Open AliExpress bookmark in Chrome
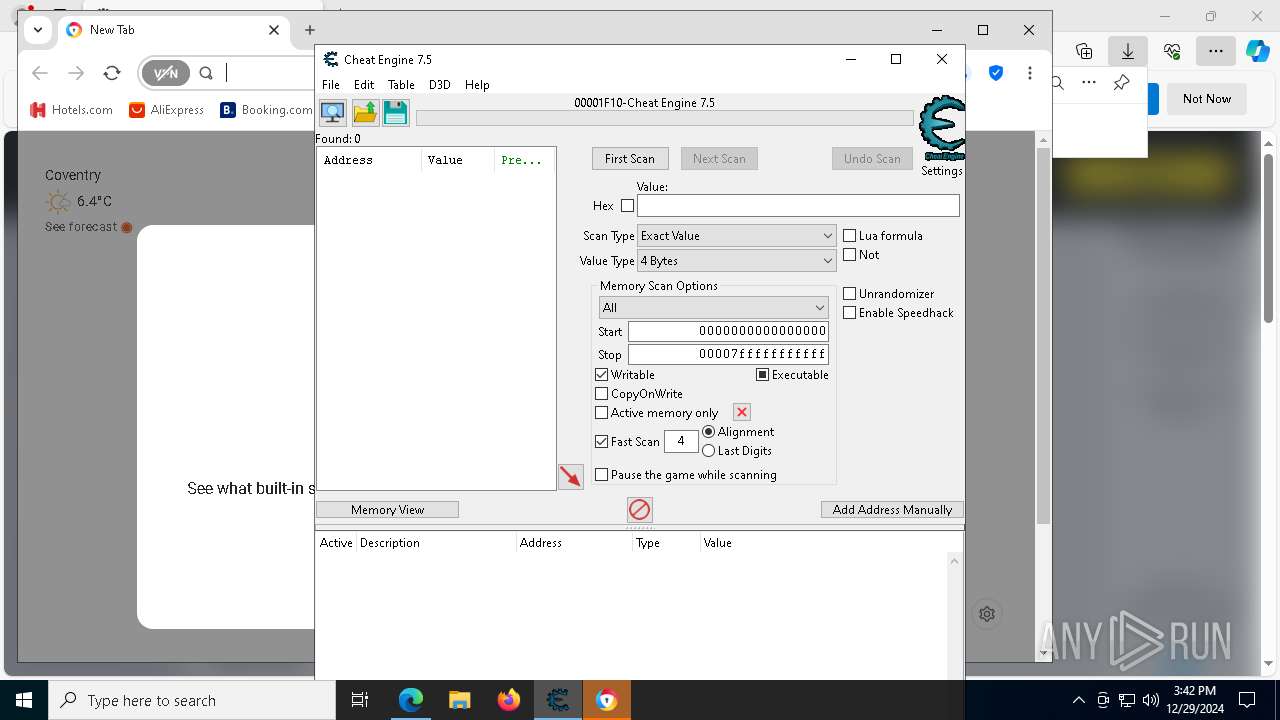This screenshot has height=720, width=1280. pyautogui.click(x=167, y=110)
